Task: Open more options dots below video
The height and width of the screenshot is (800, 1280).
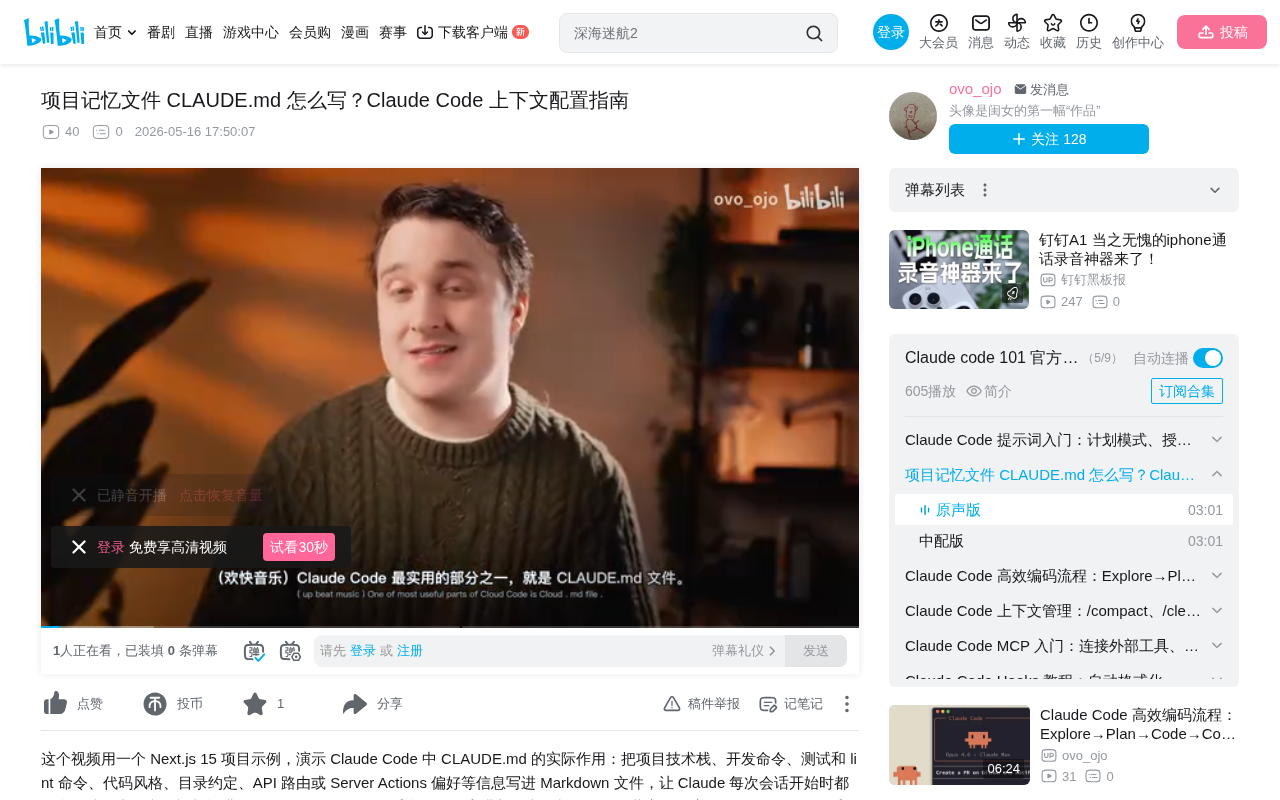Action: pyautogui.click(x=846, y=704)
